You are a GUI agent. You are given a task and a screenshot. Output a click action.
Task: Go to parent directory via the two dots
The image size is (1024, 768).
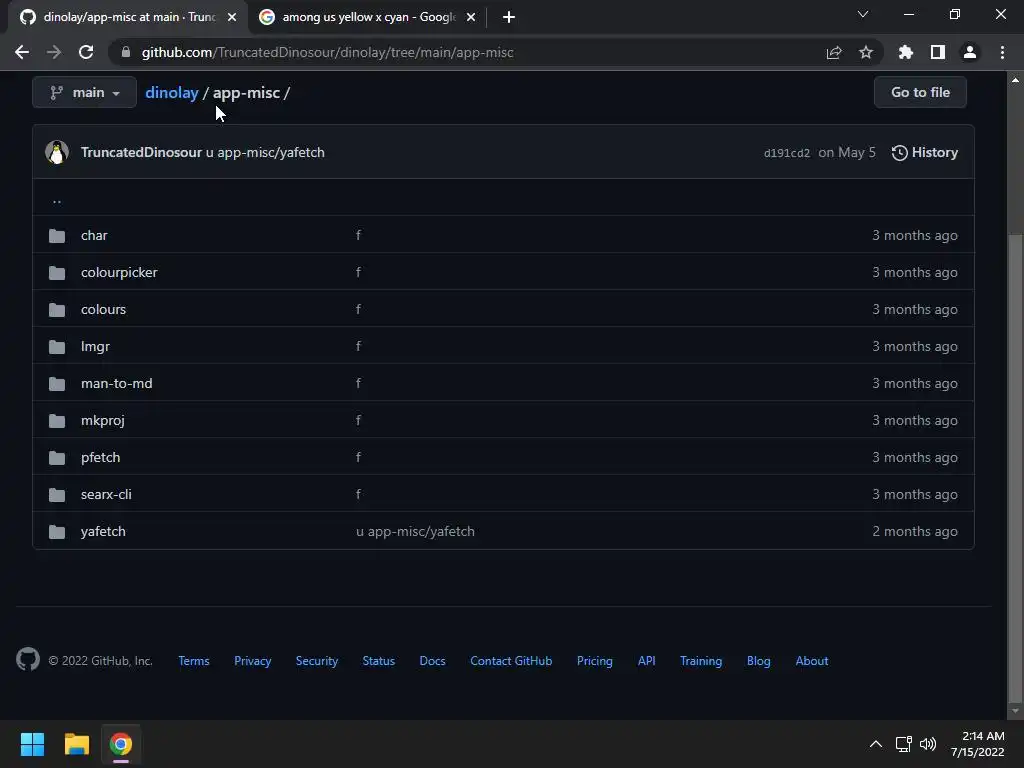point(57,199)
